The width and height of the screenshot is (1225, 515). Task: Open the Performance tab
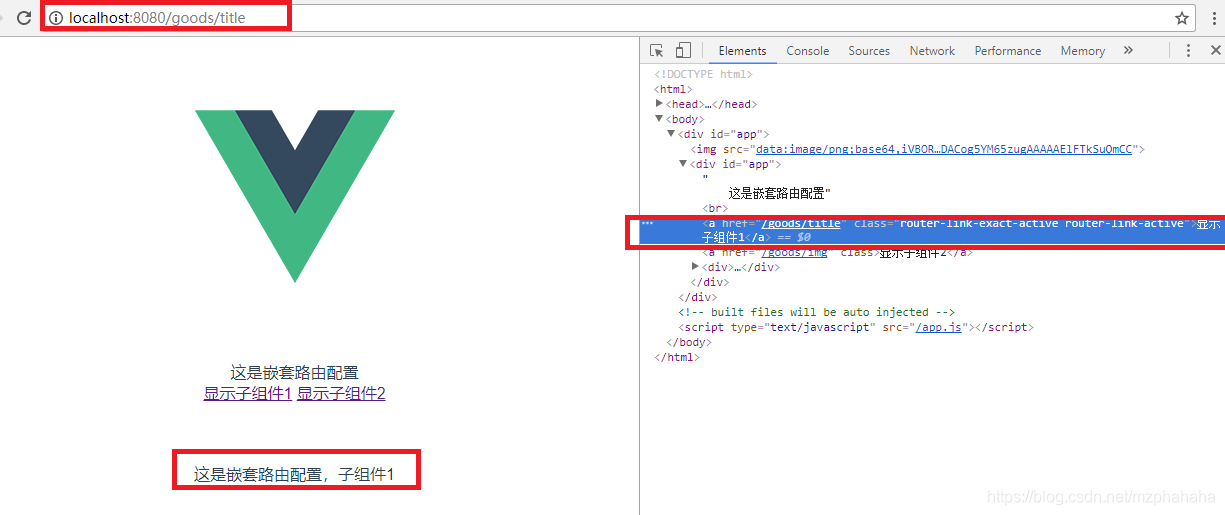[1008, 51]
